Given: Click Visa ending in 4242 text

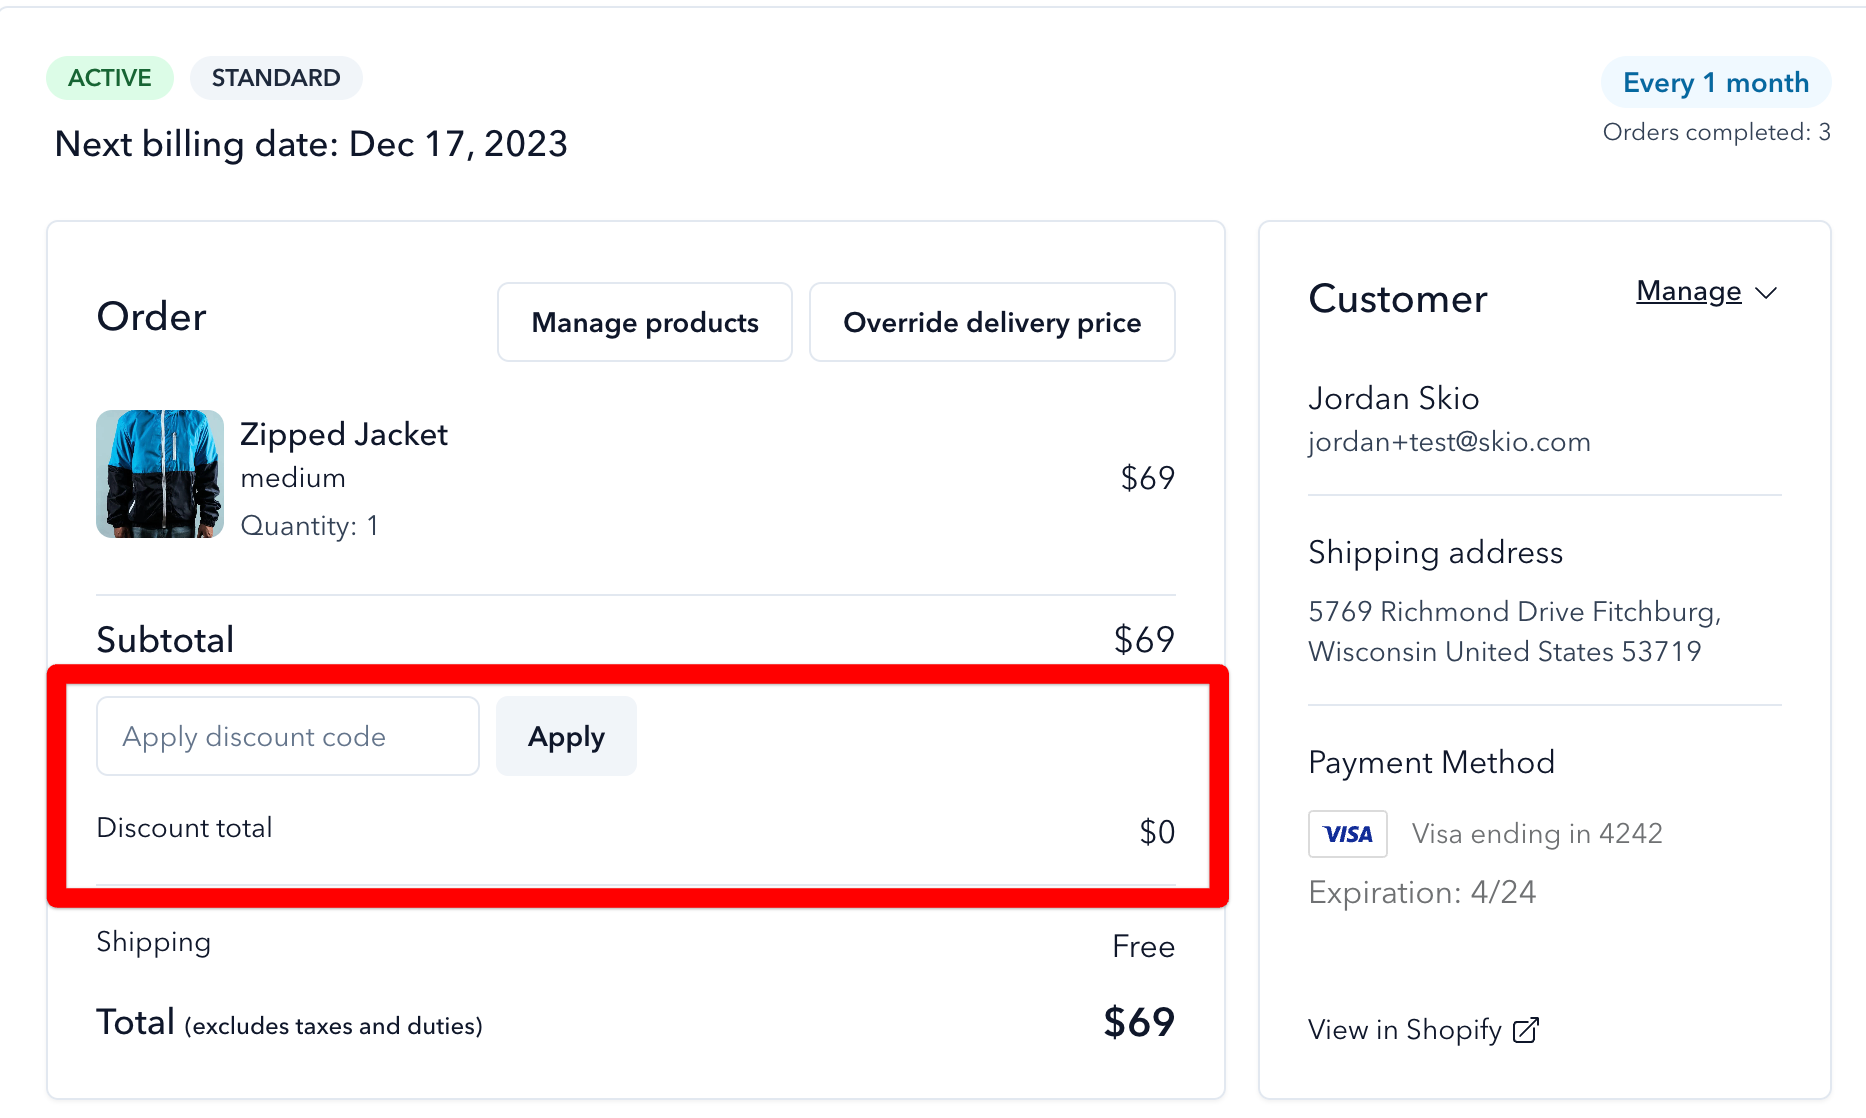Looking at the screenshot, I should click(1537, 833).
